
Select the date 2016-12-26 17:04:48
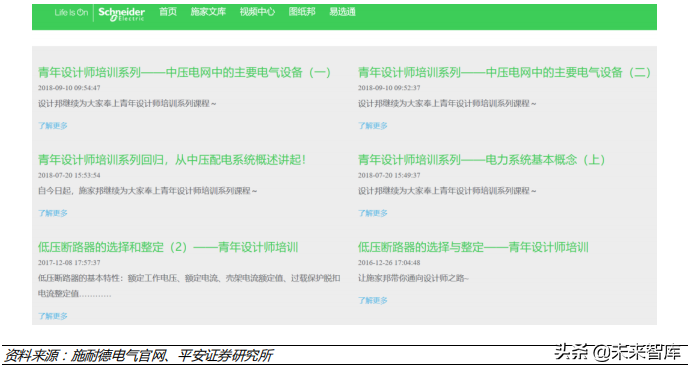click(389, 263)
